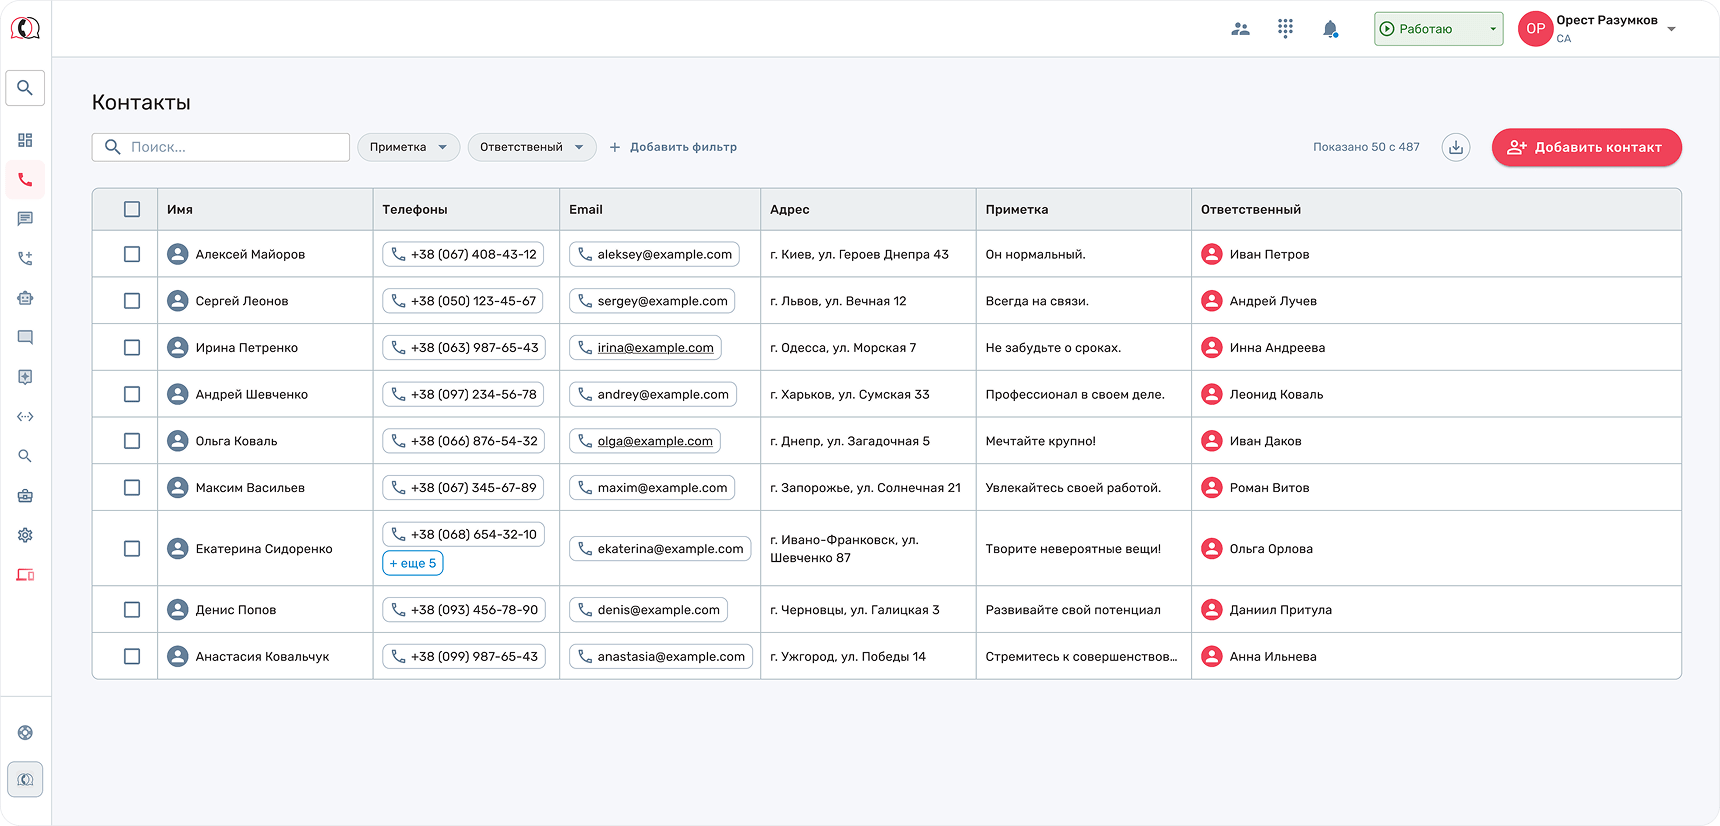Click the sidebar search button at top
Image resolution: width=1720 pixels, height=826 pixels.
point(25,88)
